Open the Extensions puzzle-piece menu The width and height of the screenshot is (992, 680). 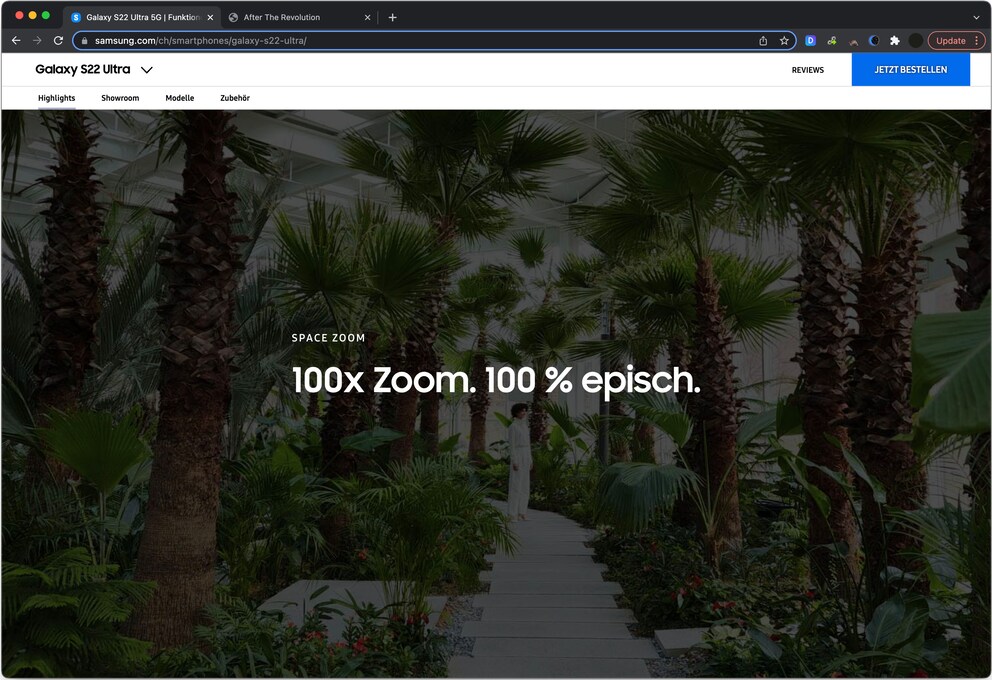click(895, 40)
